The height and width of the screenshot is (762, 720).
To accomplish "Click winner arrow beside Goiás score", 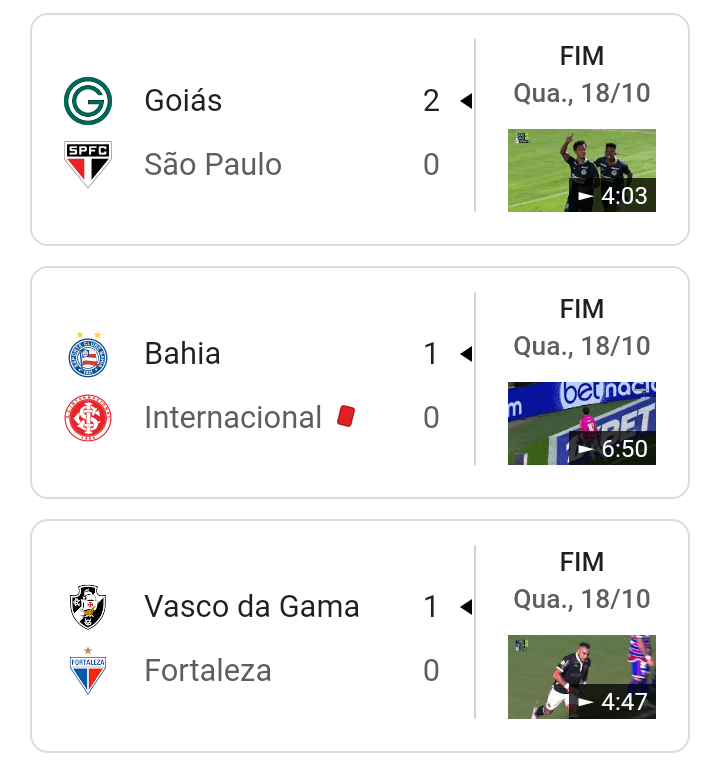I will (x=465, y=101).
